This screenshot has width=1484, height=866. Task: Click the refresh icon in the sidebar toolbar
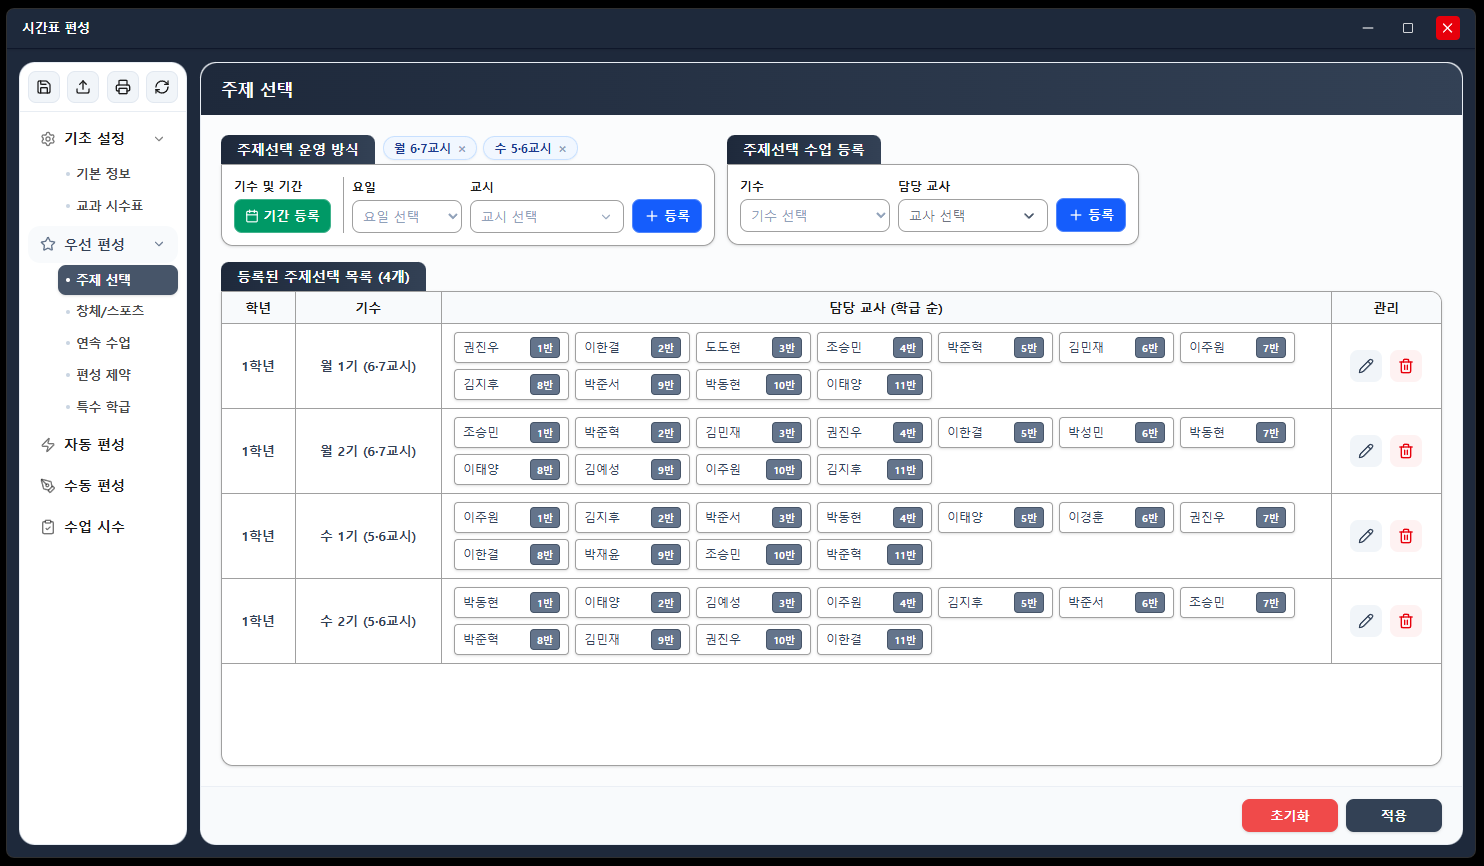tap(162, 87)
